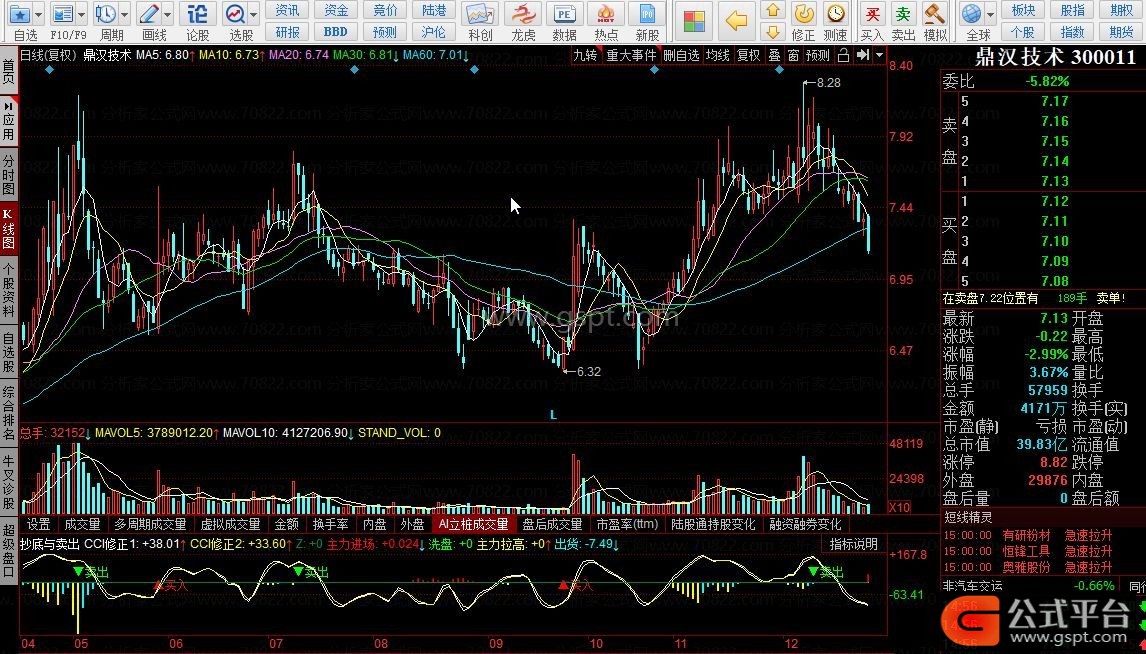
Task: Click the yellow down arrow icon
Action: (x=773, y=31)
